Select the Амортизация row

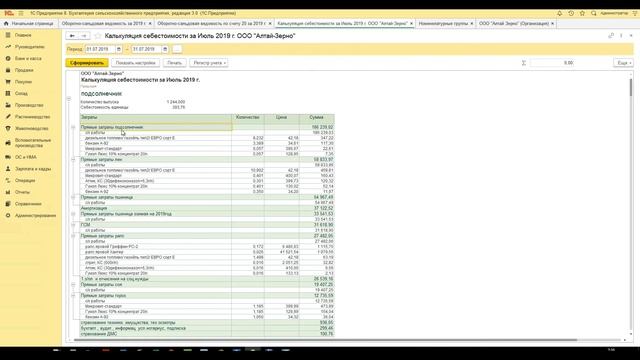coord(207,208)
